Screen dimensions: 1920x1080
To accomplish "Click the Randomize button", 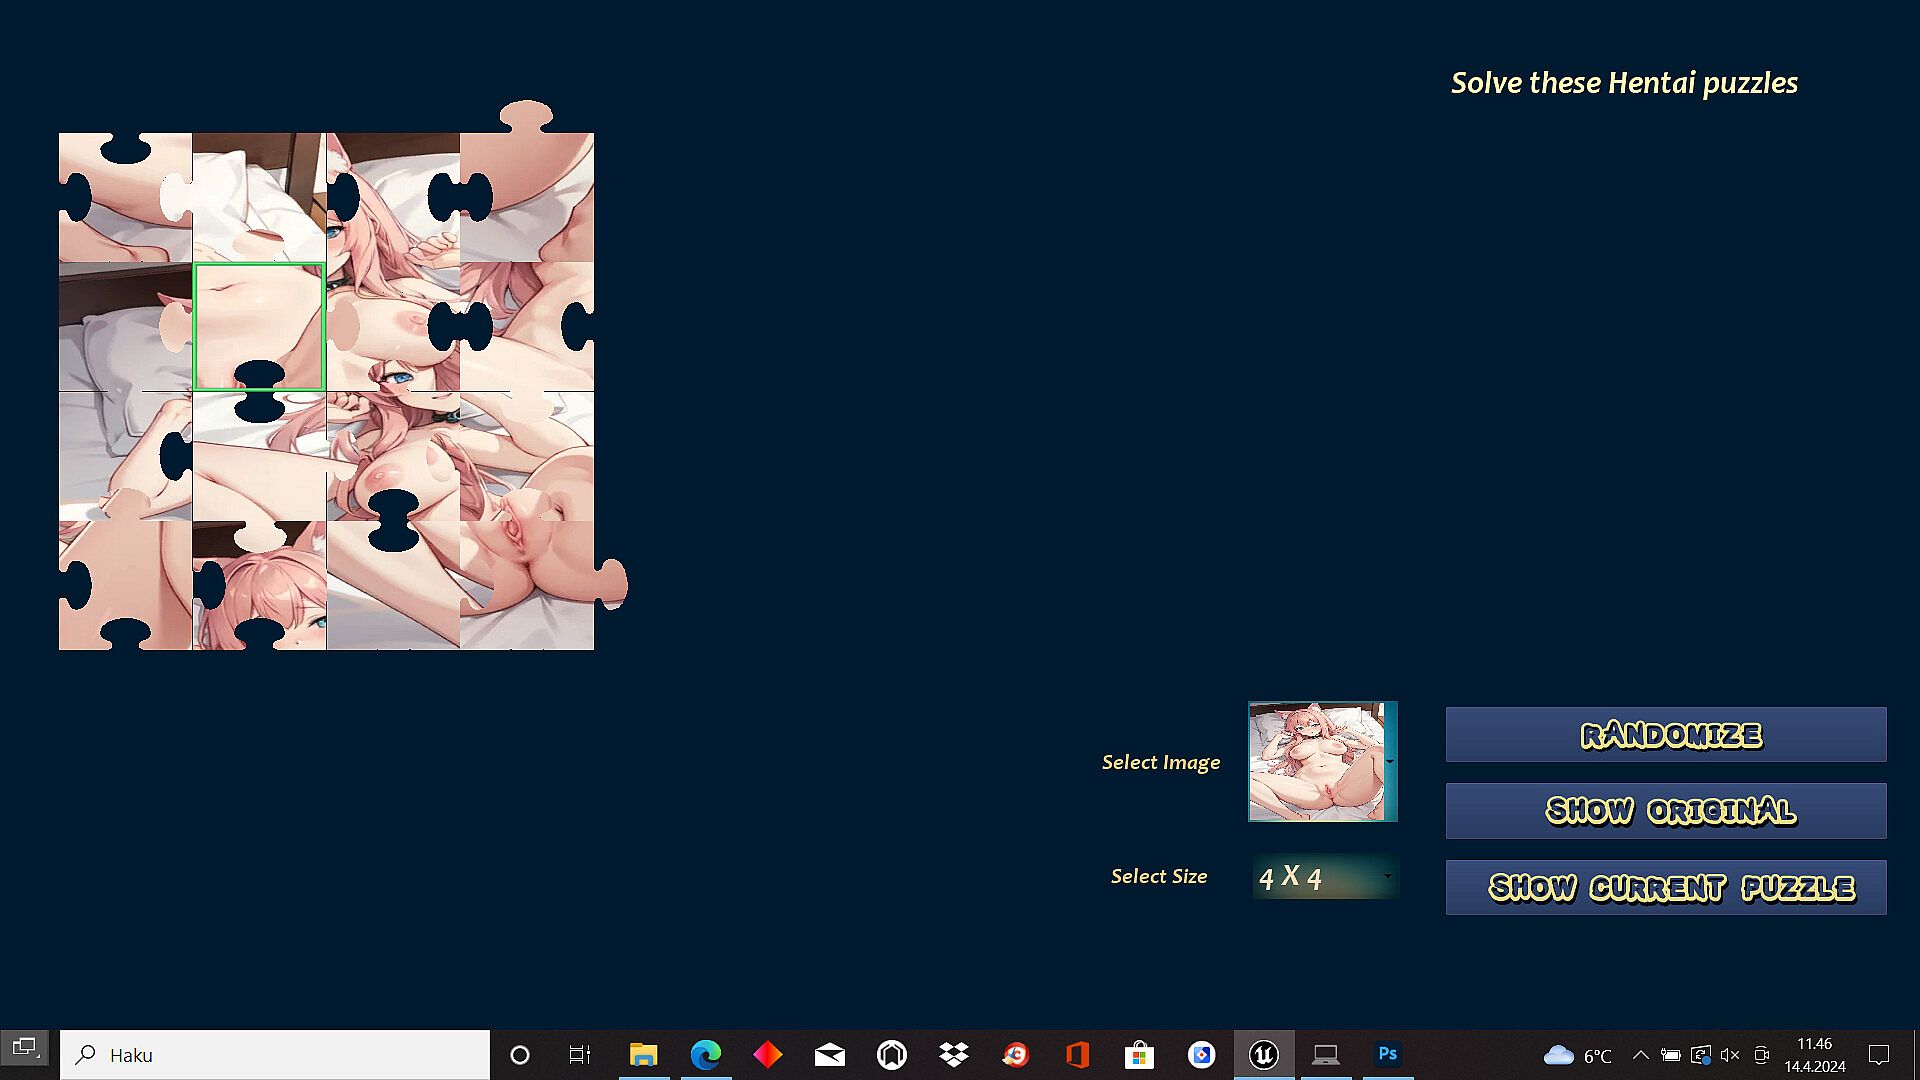I will point(1665,735).
